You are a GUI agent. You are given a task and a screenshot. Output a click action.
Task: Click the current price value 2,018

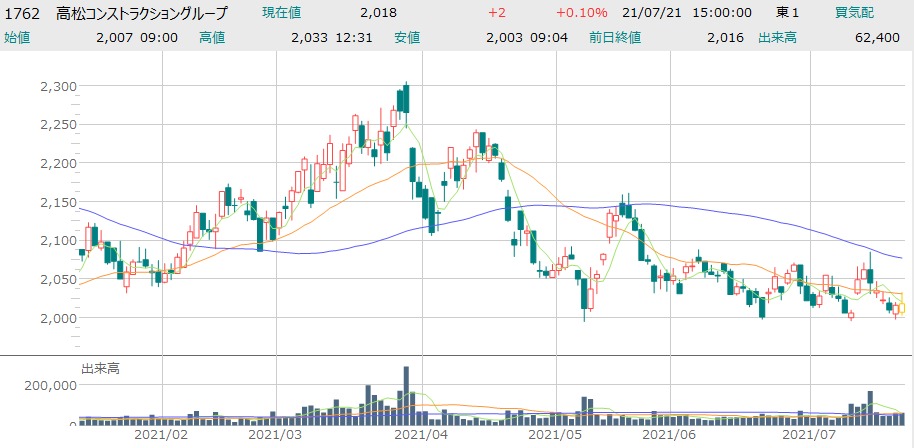pos(378,13)
